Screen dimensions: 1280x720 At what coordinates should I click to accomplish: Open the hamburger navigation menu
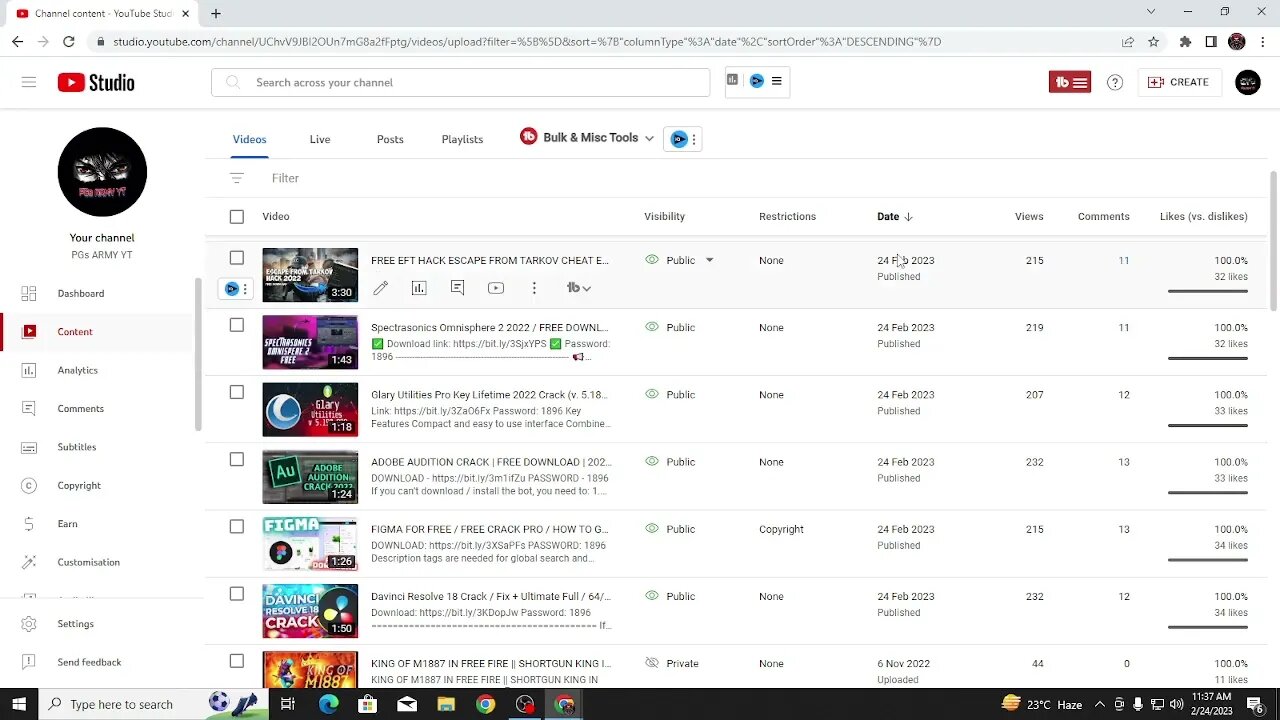tap(29, 82)
